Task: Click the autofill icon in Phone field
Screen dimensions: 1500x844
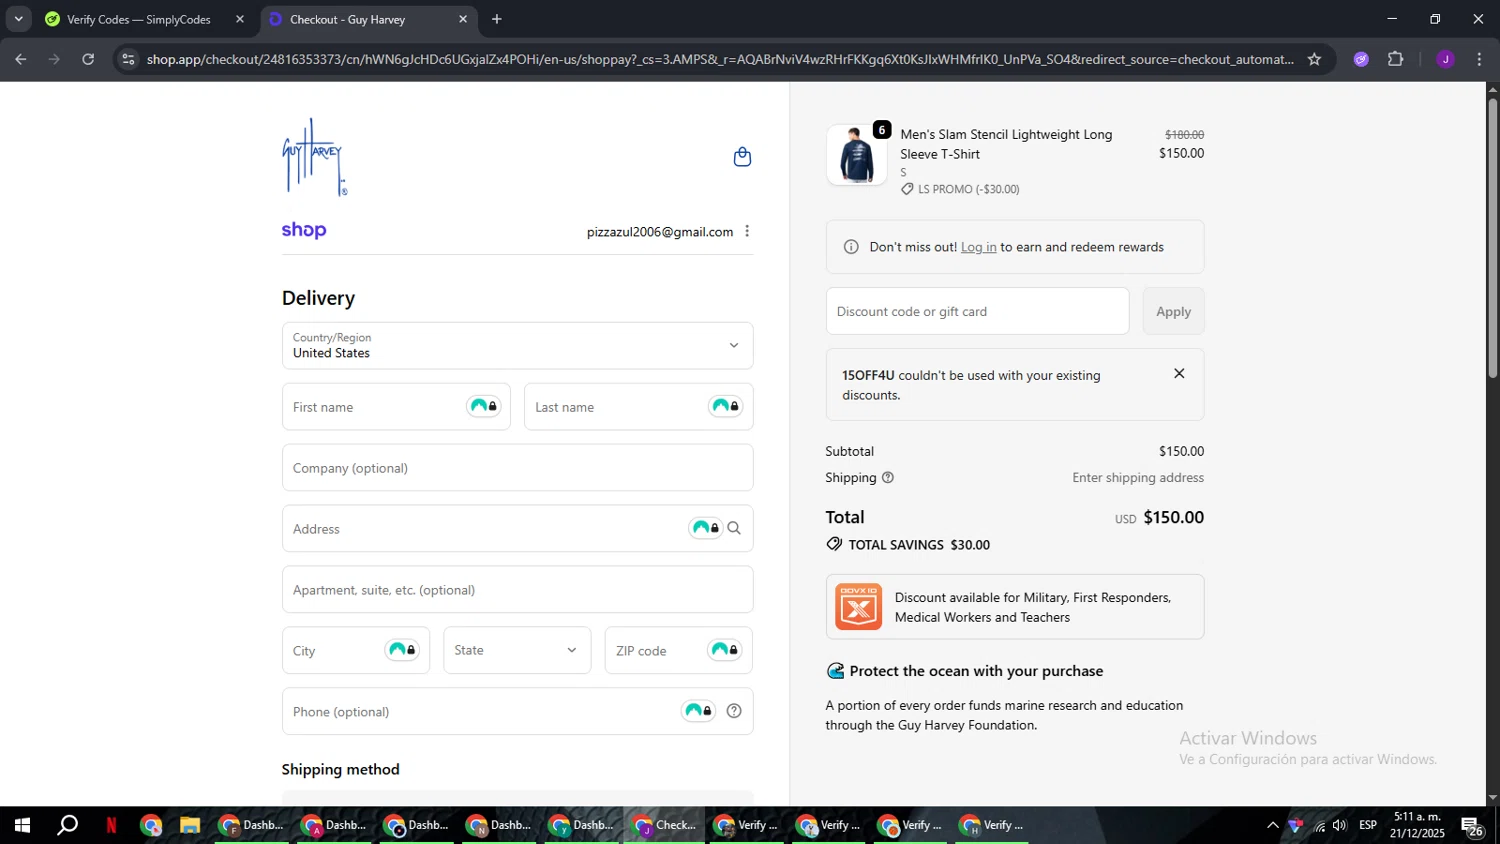Action: pyautogui.click(x=698, y=711)
